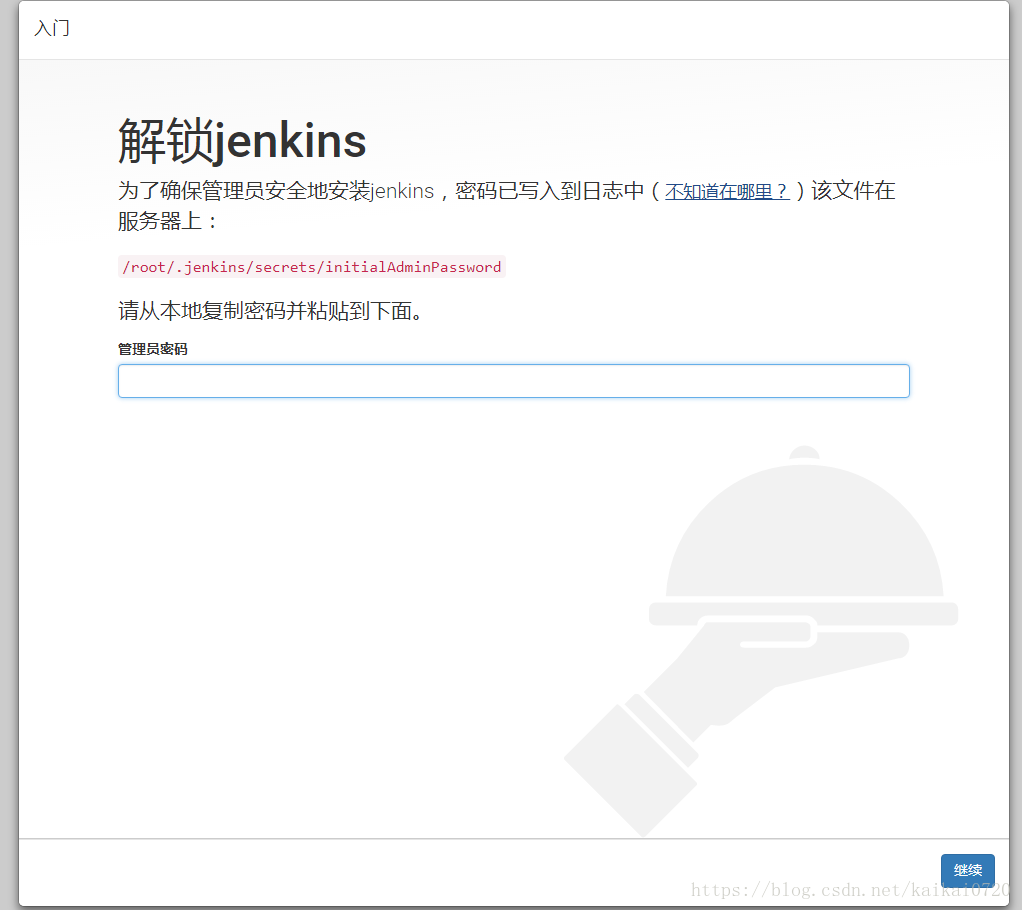The image size is (1022, 910).
Task: Click the 入门 header title
Action: tap(51, 29)
